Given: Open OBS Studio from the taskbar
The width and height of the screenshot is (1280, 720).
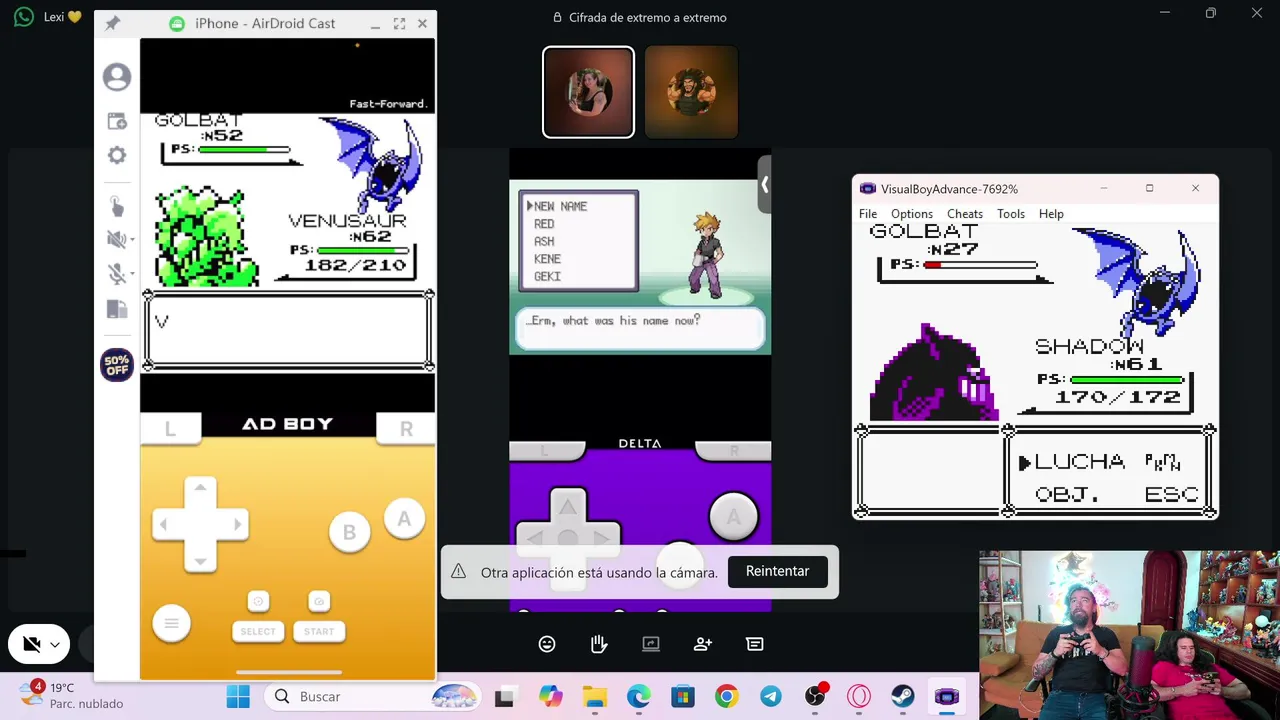Looking at the screenshot, I should (815, 696).
